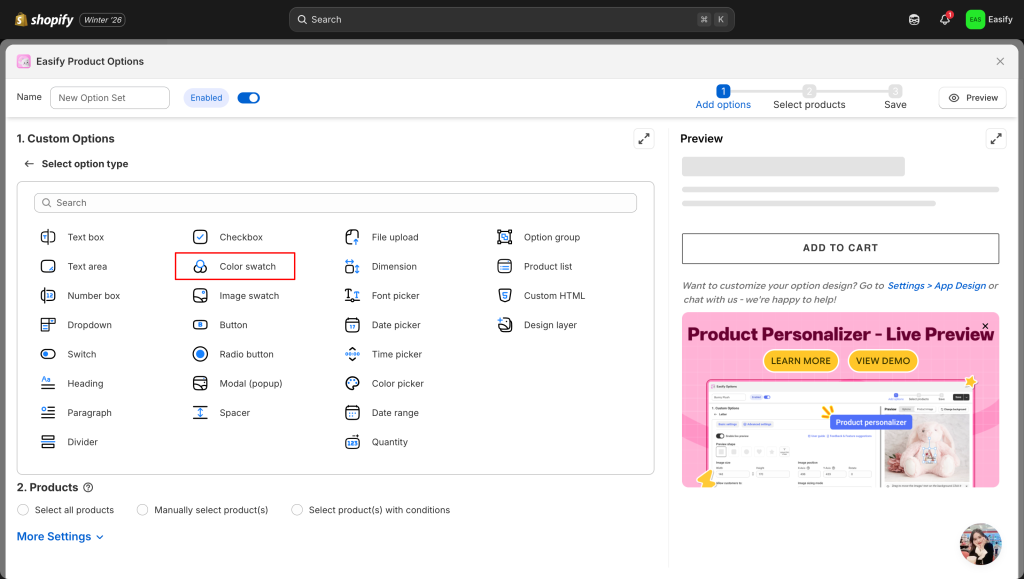This screenshot has width=1024, height=579.
Task: Choose the File upload option icon
Action: point(352,237)
